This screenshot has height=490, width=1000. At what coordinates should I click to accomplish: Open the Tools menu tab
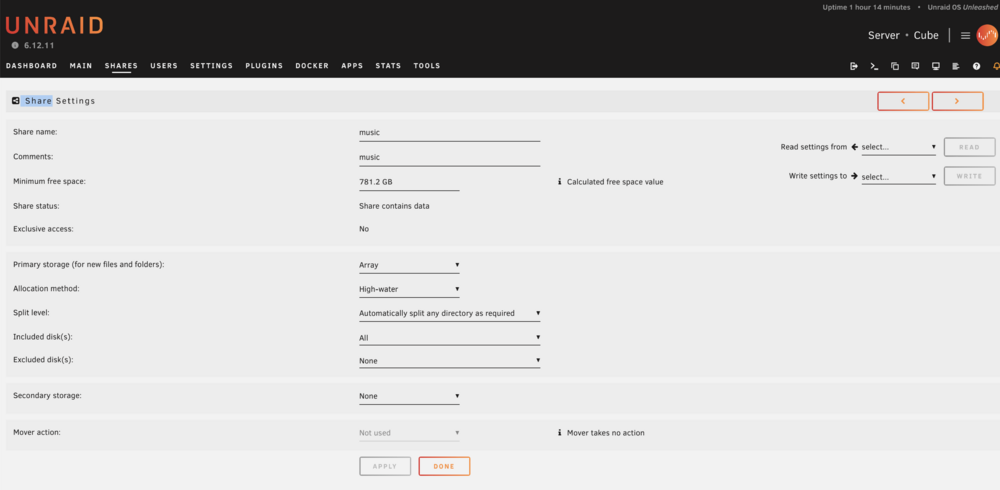click(427, 66)
